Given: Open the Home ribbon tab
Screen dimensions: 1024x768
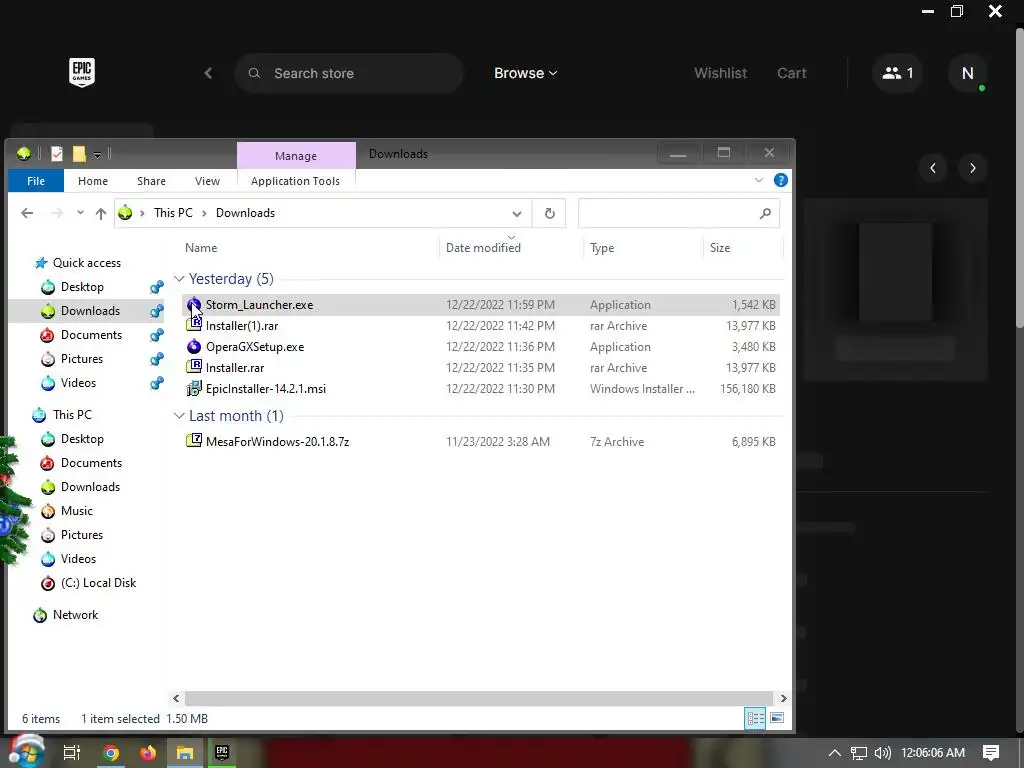Looking at the screenshot, I should click(93, 181).
